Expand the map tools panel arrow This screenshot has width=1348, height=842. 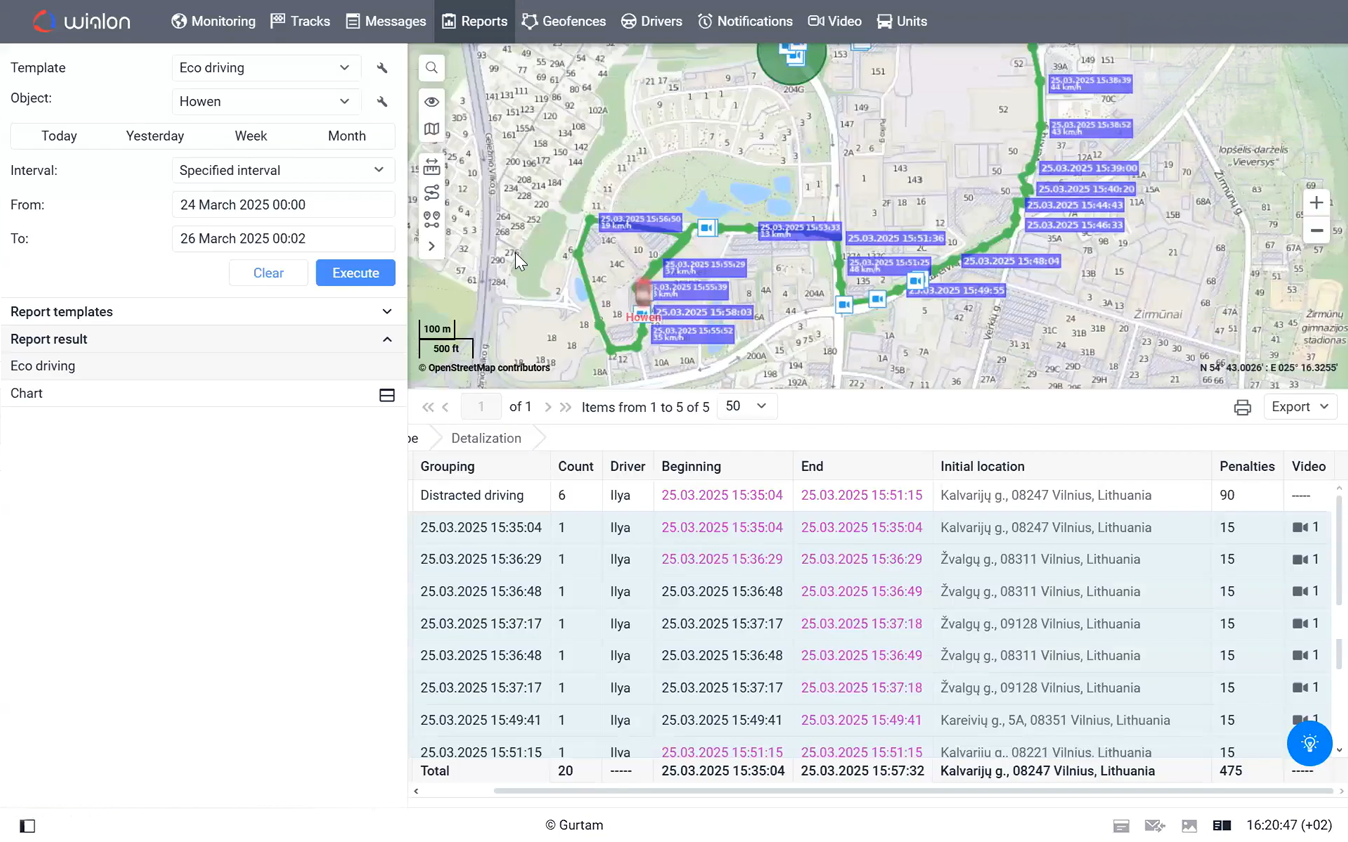pyautogui.click(x=431, y=246)
